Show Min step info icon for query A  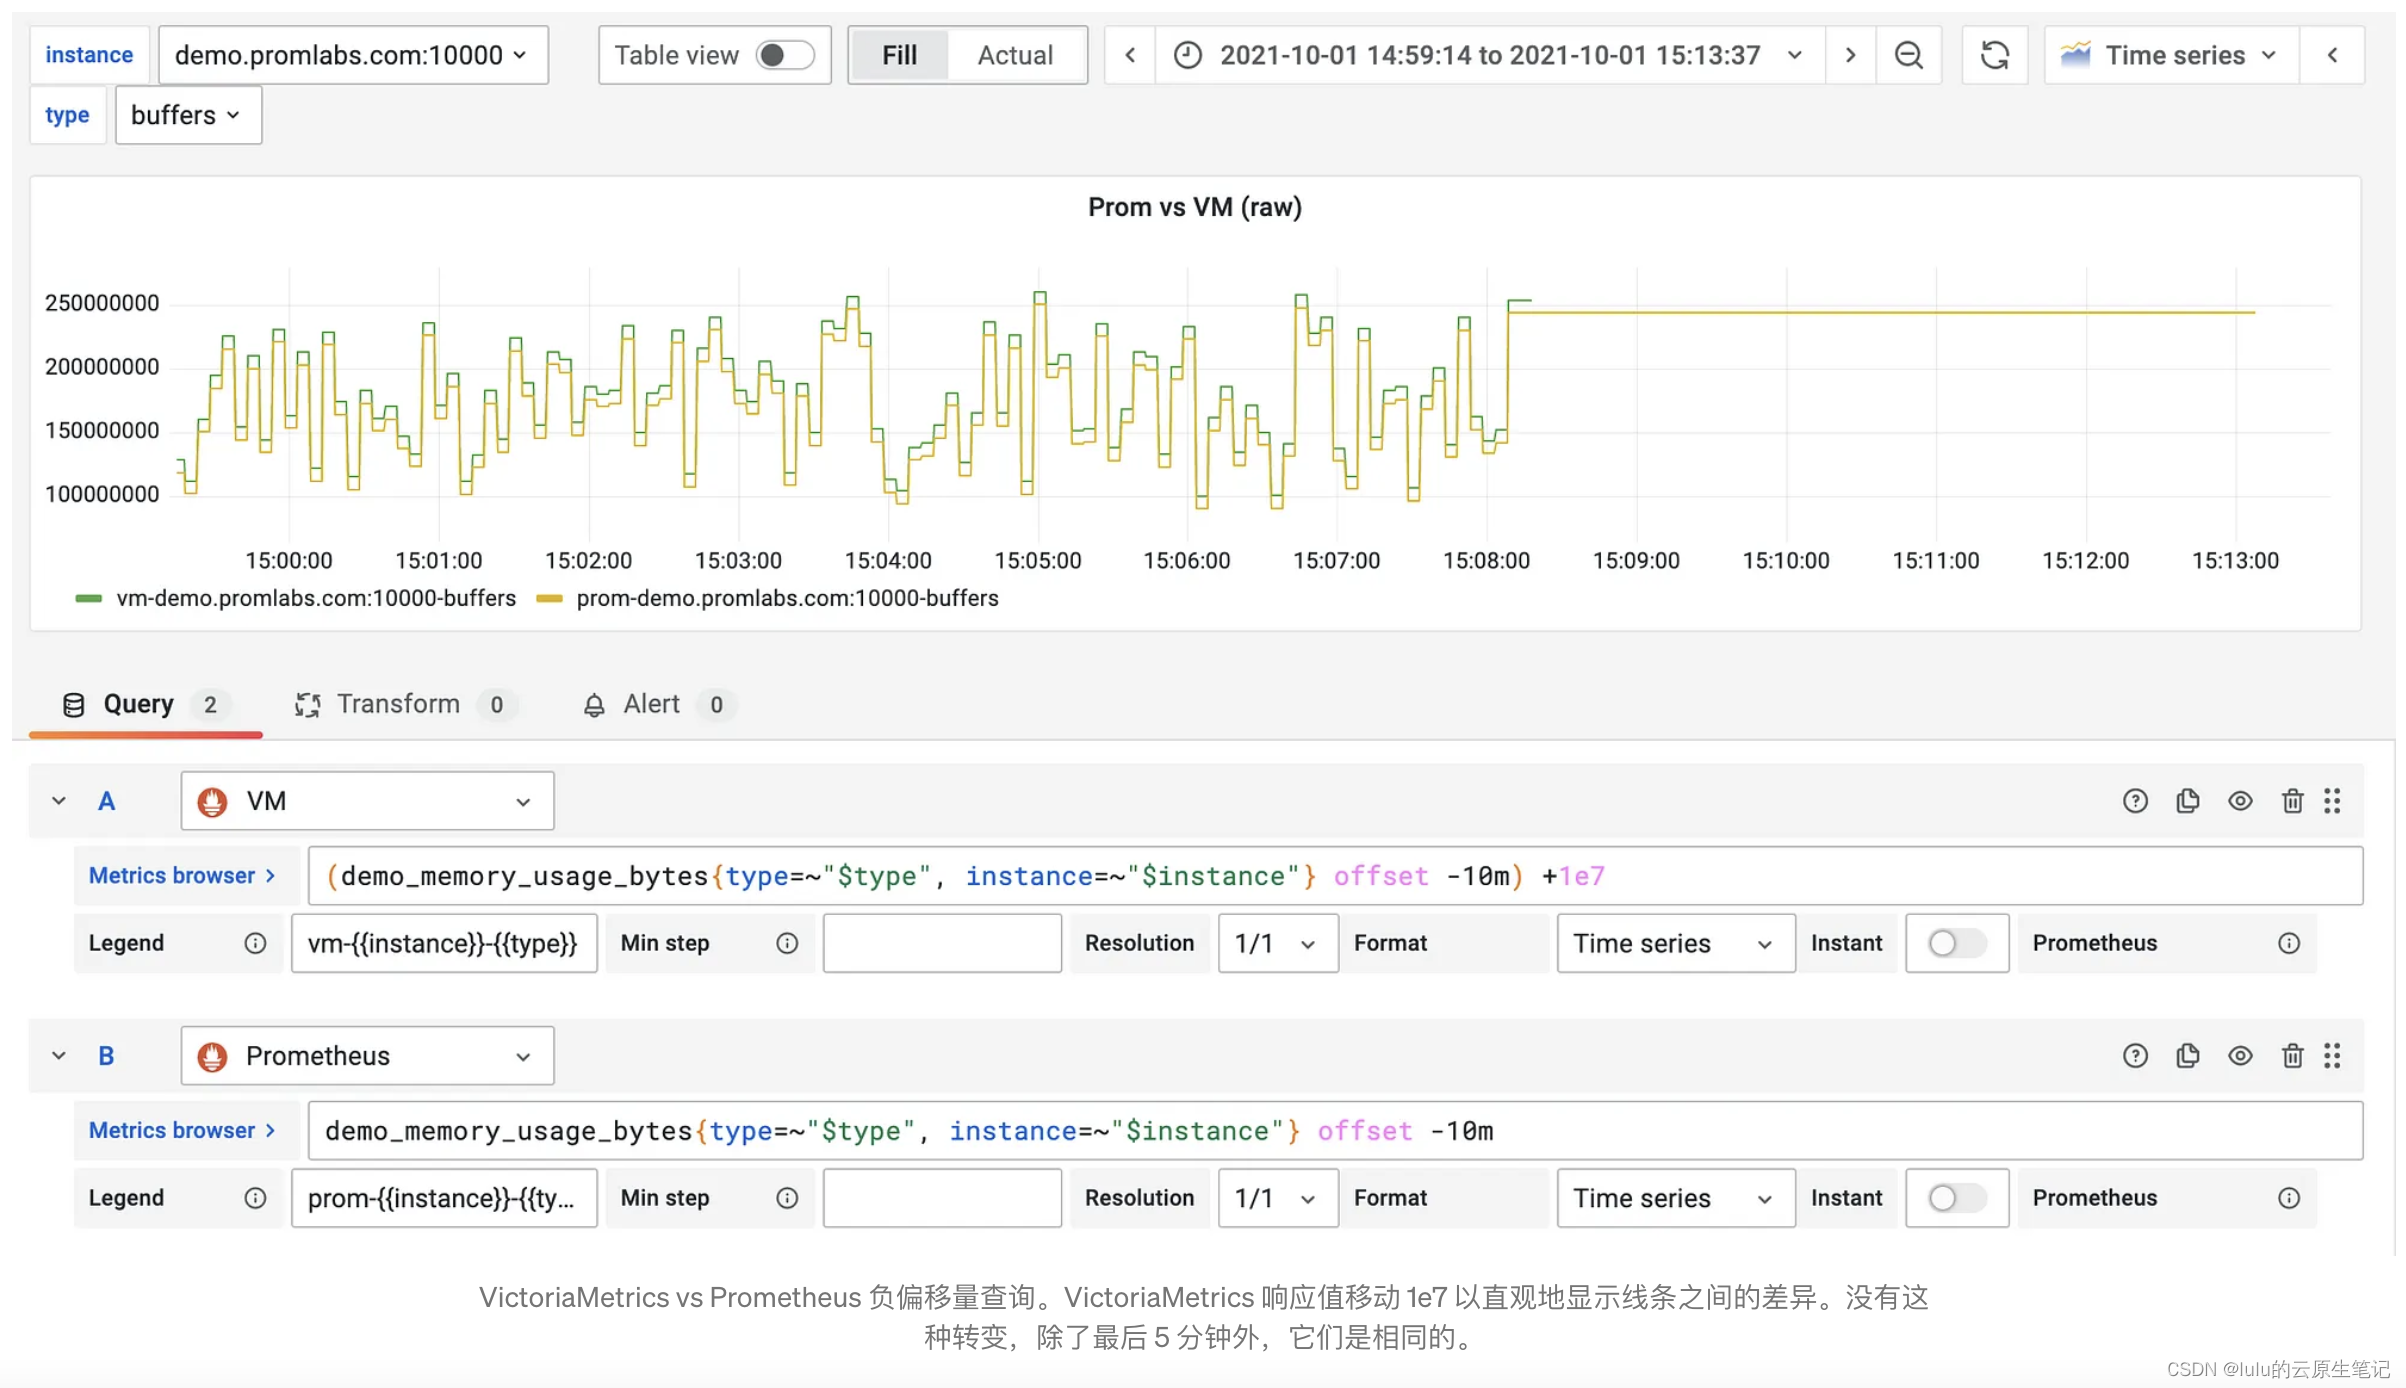pos(787,943)
